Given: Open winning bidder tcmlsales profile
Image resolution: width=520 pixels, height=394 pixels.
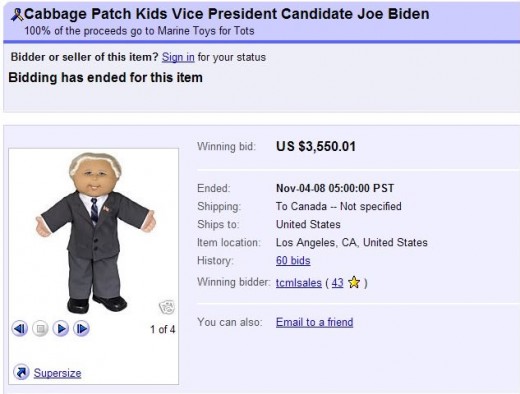Looking at the screenshot, I should click(x=299, y=283).
